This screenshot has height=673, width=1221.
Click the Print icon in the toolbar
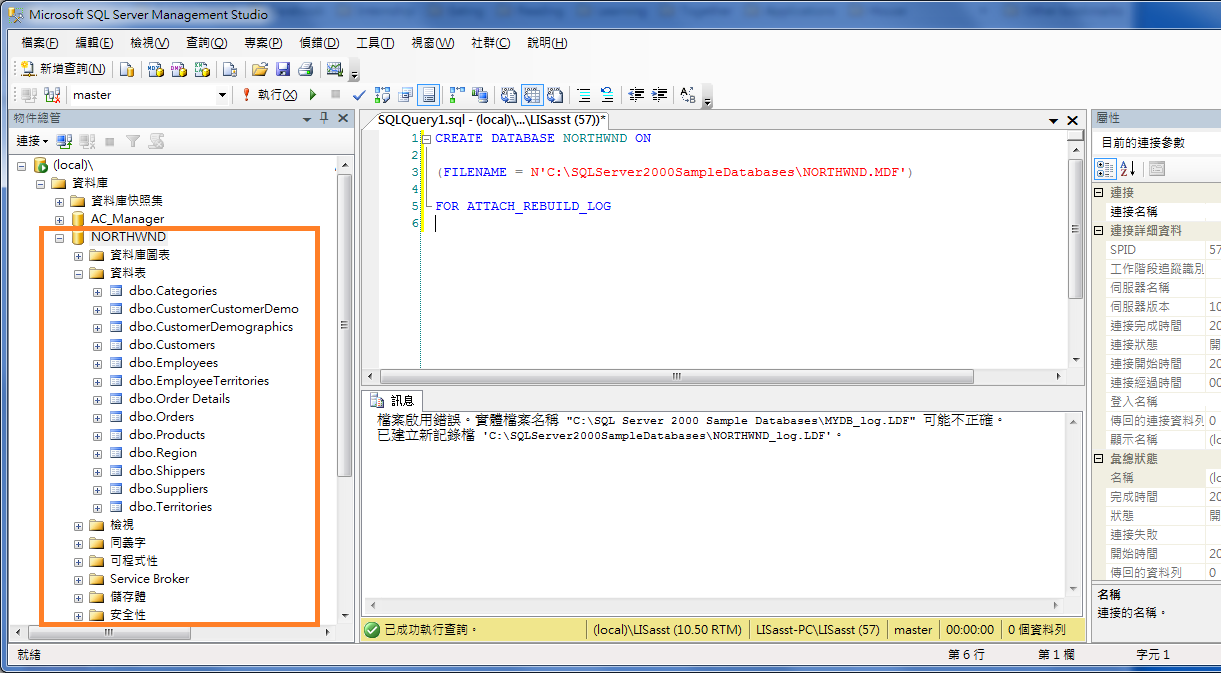pyautogui.click(x=307, y=69)
